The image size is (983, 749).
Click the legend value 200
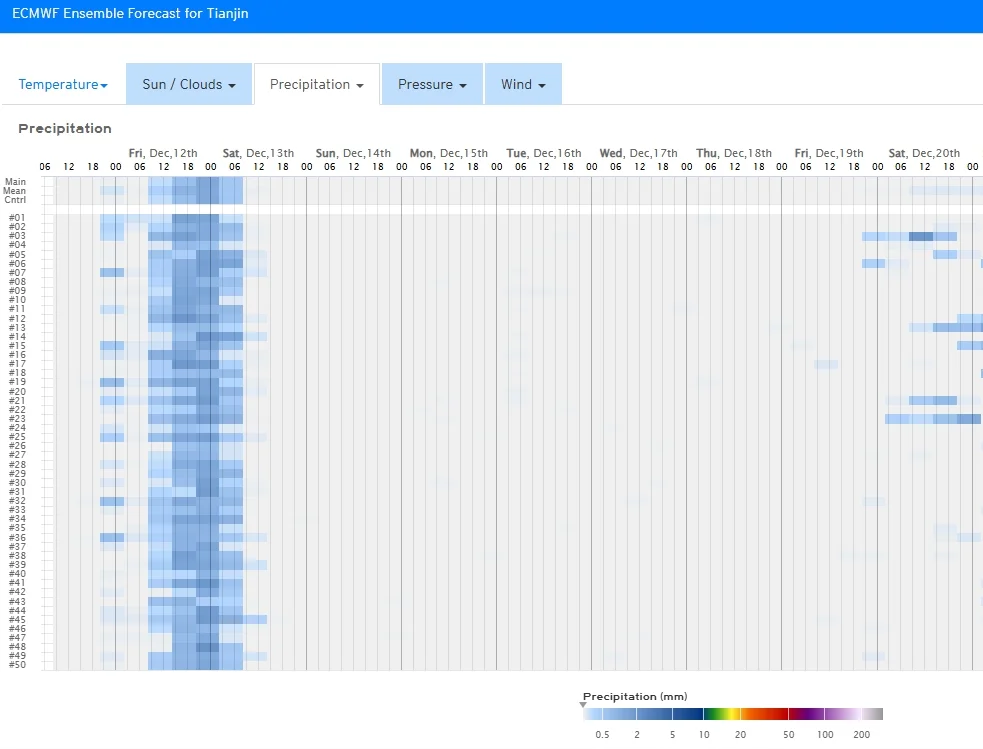click(861, 735)
